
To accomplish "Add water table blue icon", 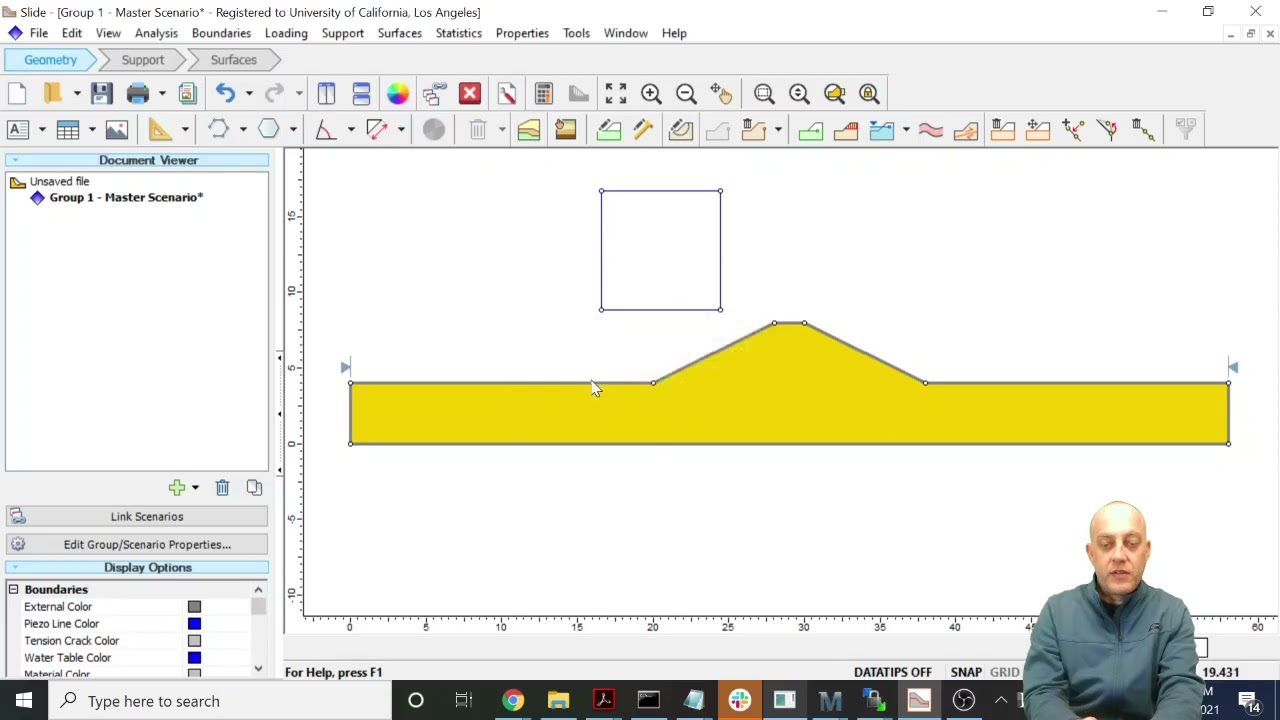I will tap(881, 129).
